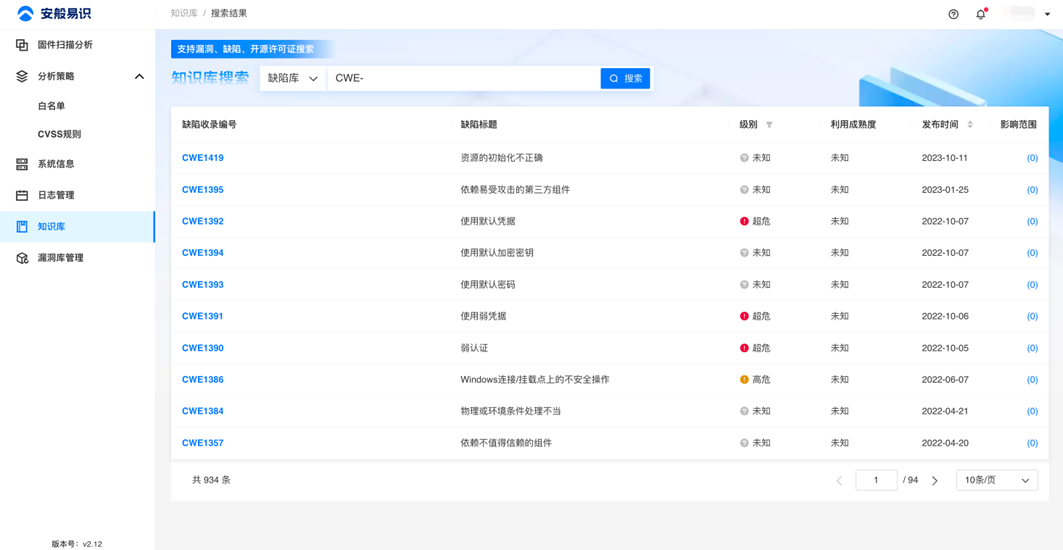Open the 10条/页 page size dropdown

click(x=996, y=480)
